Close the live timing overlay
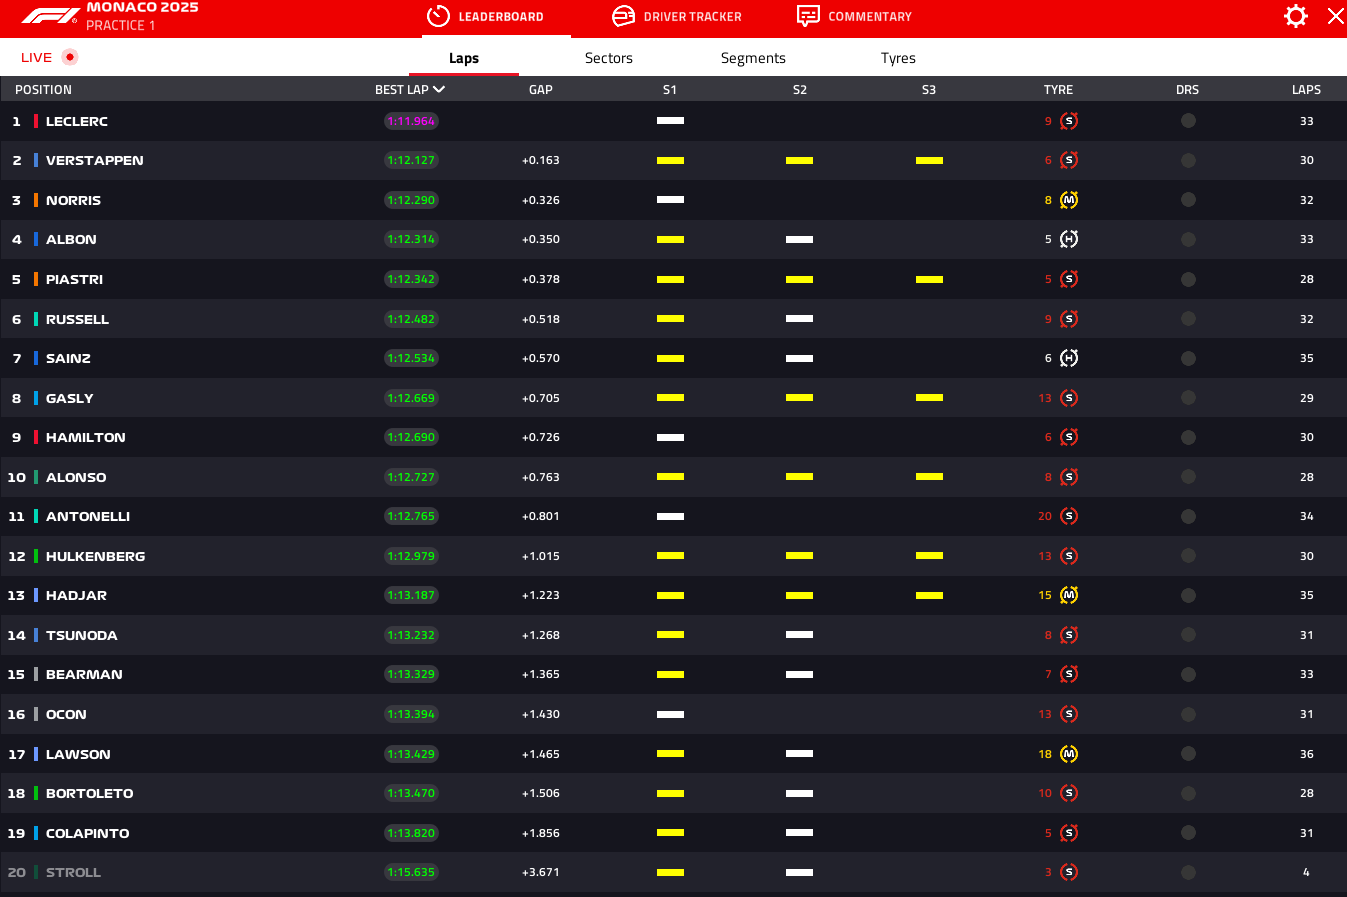The width and height of the screenshot is (1347, 897). 1336,16
